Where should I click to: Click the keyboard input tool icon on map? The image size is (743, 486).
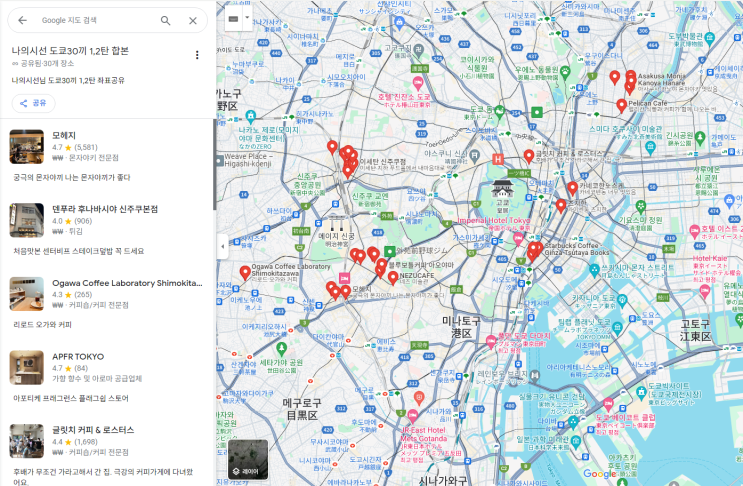point(233,19)
